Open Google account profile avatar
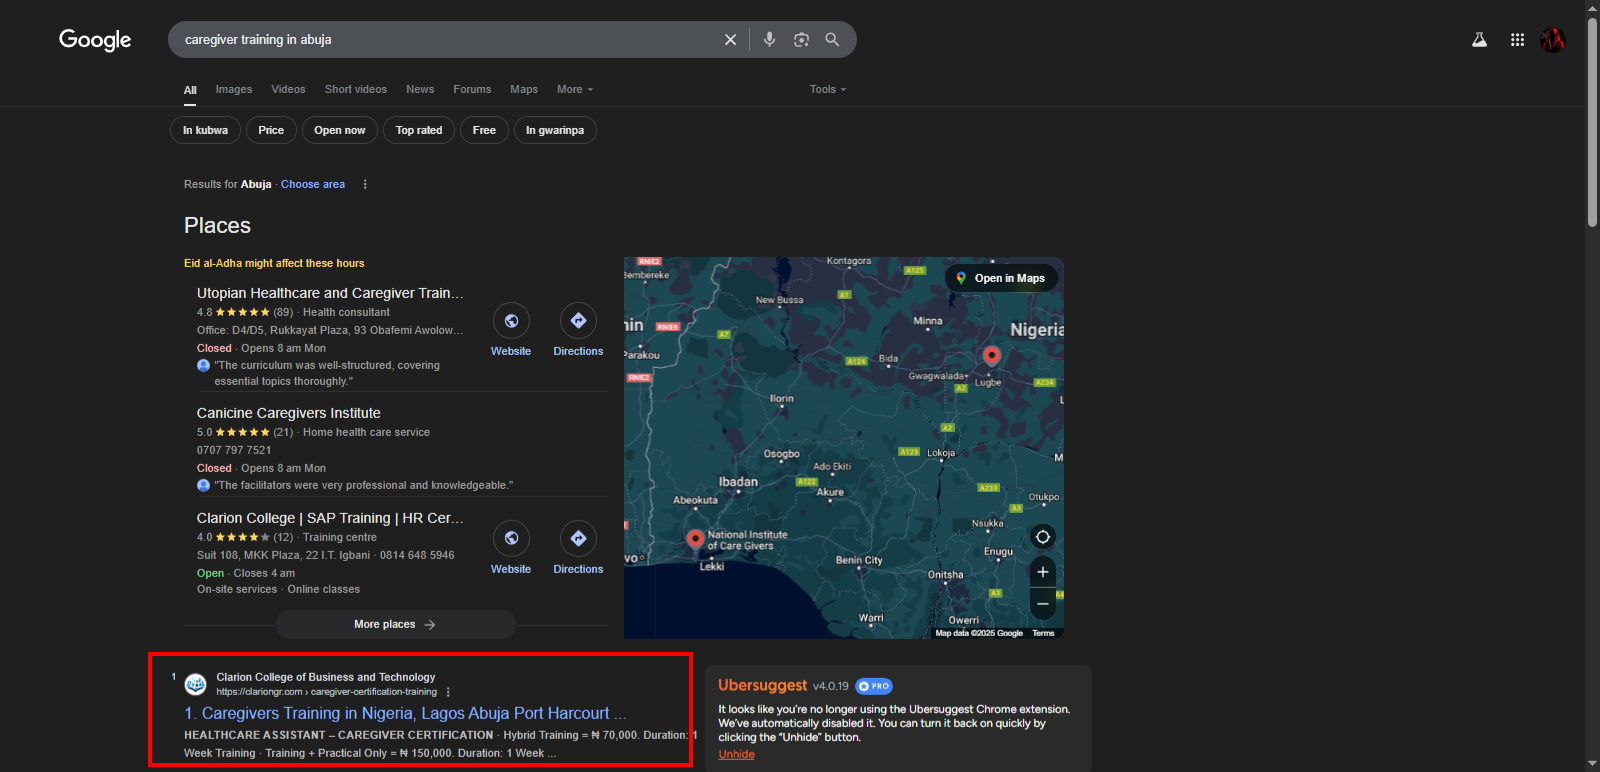The height and width of the screenshot is (772, 1600). click(x=1552, y=40)
